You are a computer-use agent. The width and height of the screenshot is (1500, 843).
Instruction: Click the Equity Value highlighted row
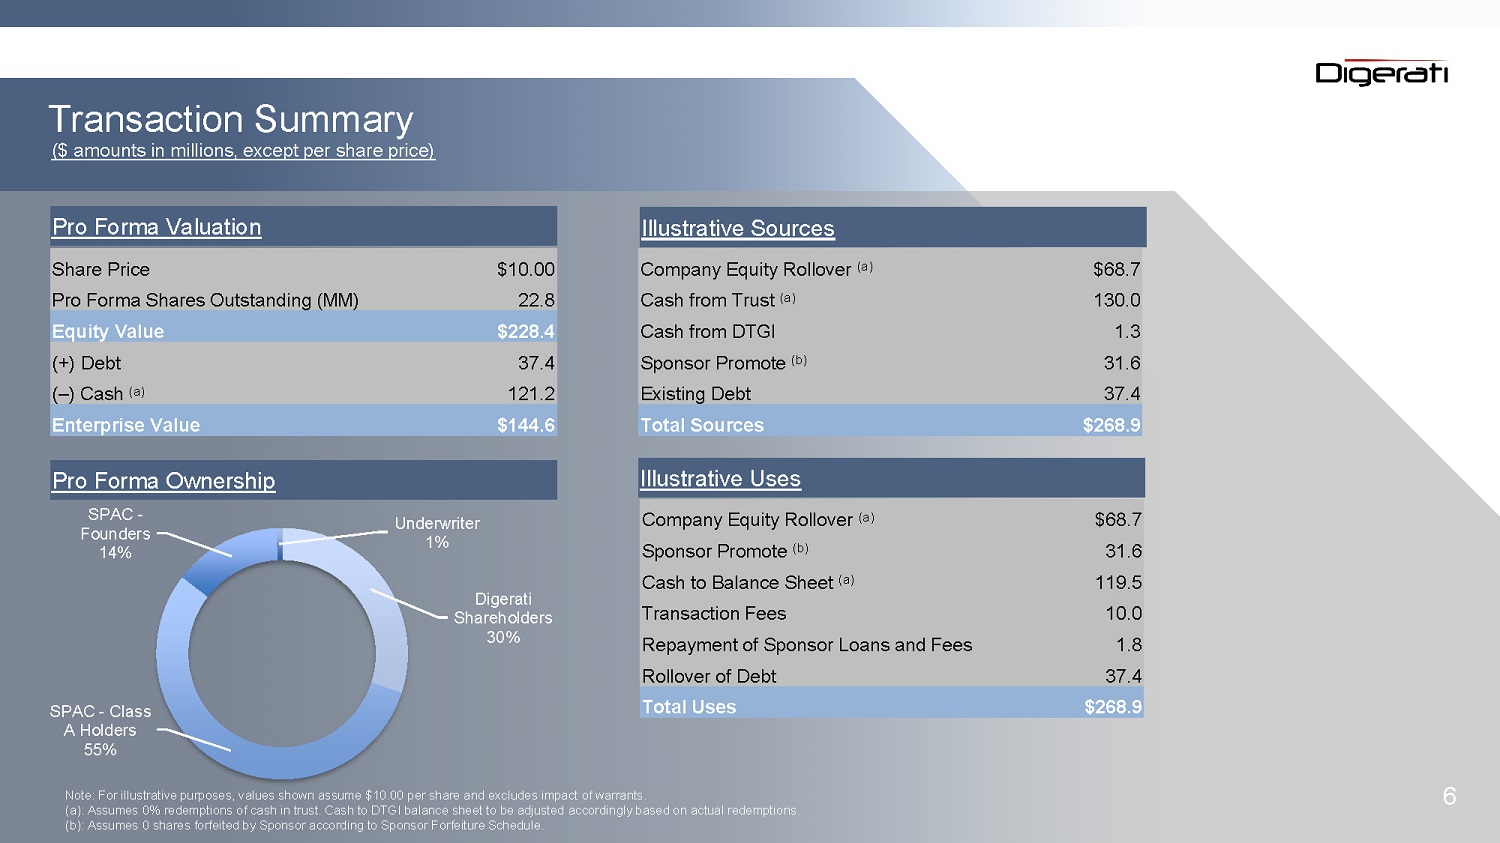point(303,331)
